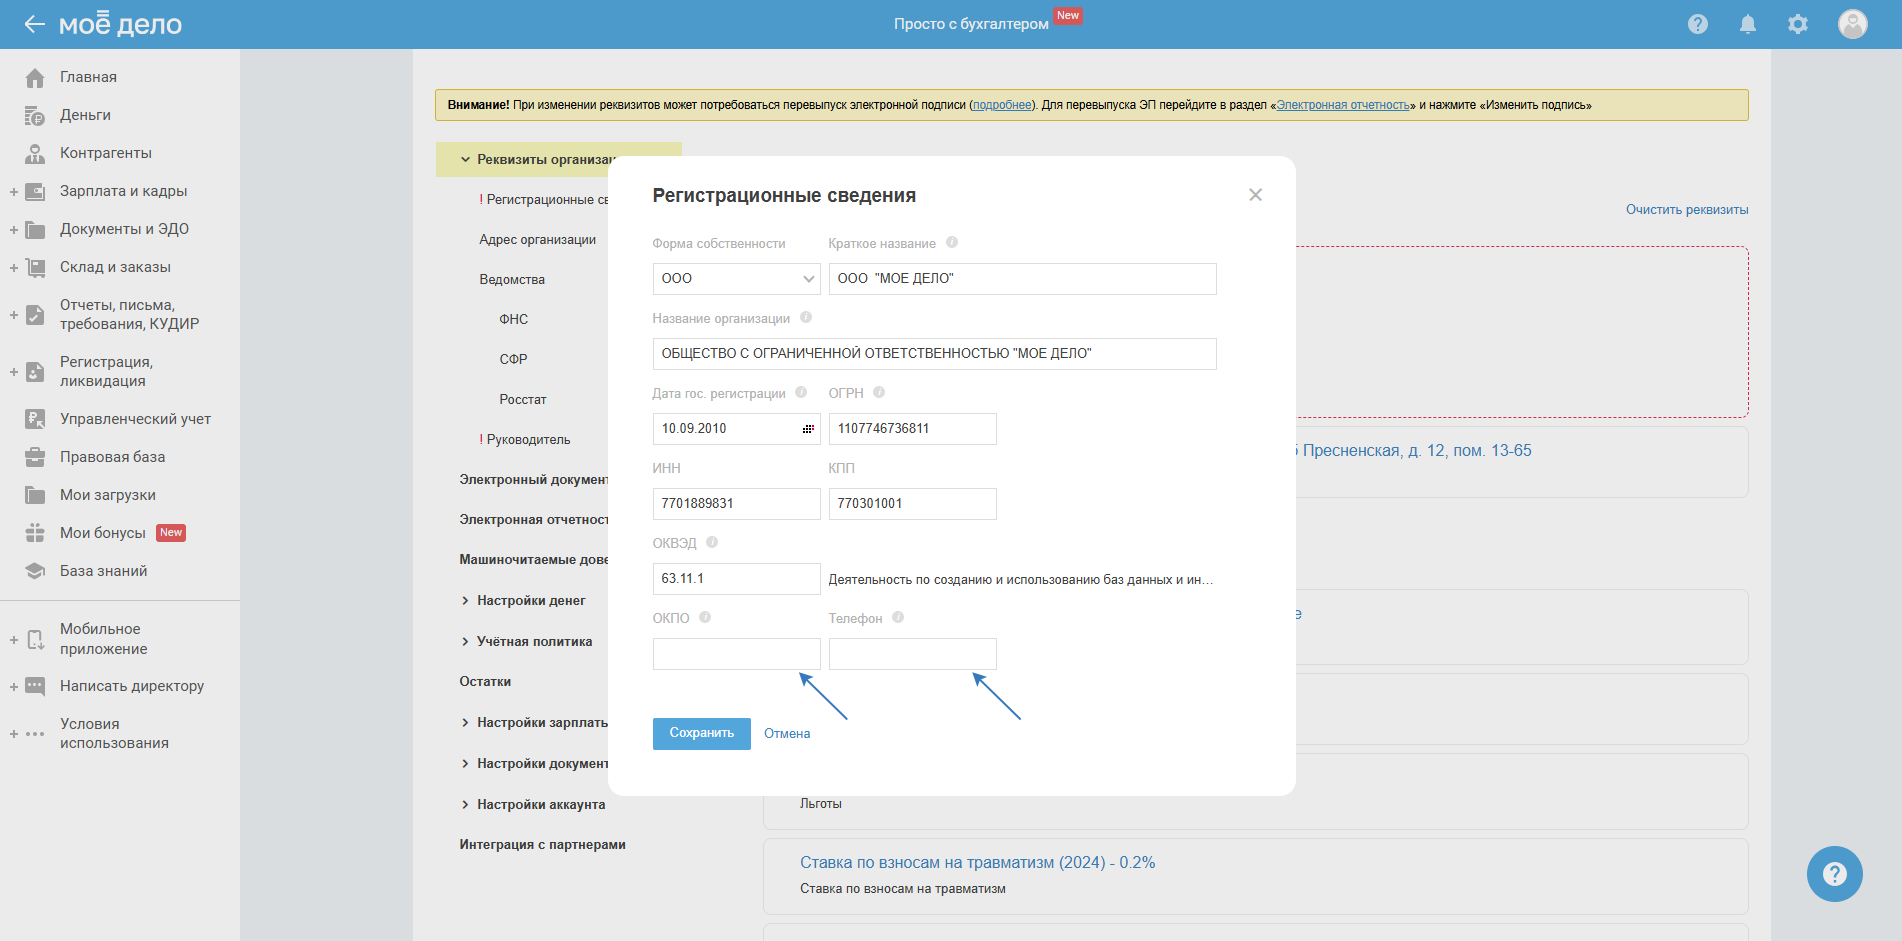
Task: Open the settings gear icon
Action: [x=1798, y=24]
